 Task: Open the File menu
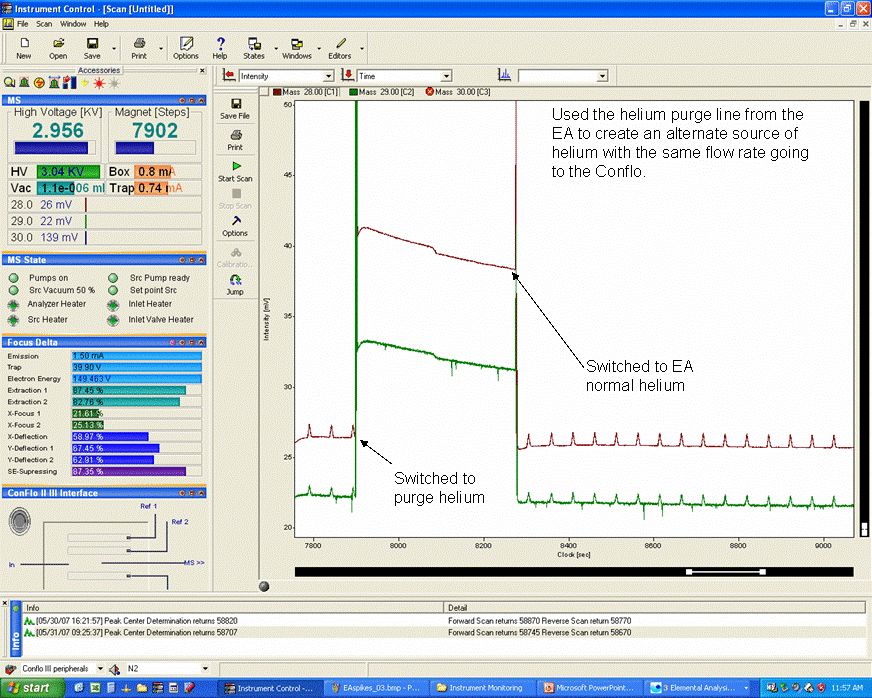tap(22, 24)
